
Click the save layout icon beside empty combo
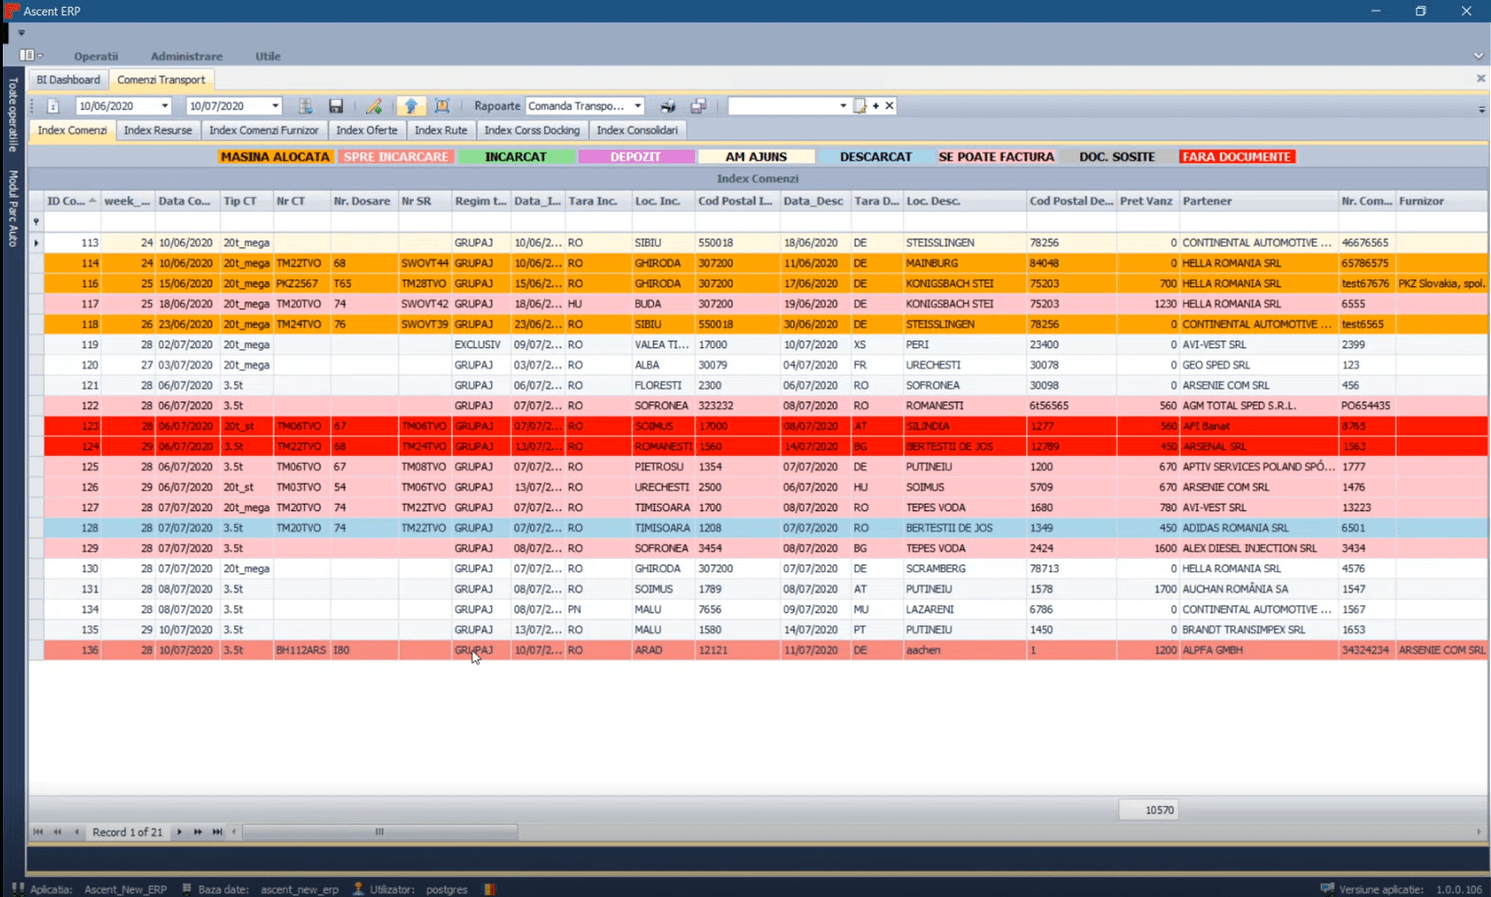click(x=860, y=106)
